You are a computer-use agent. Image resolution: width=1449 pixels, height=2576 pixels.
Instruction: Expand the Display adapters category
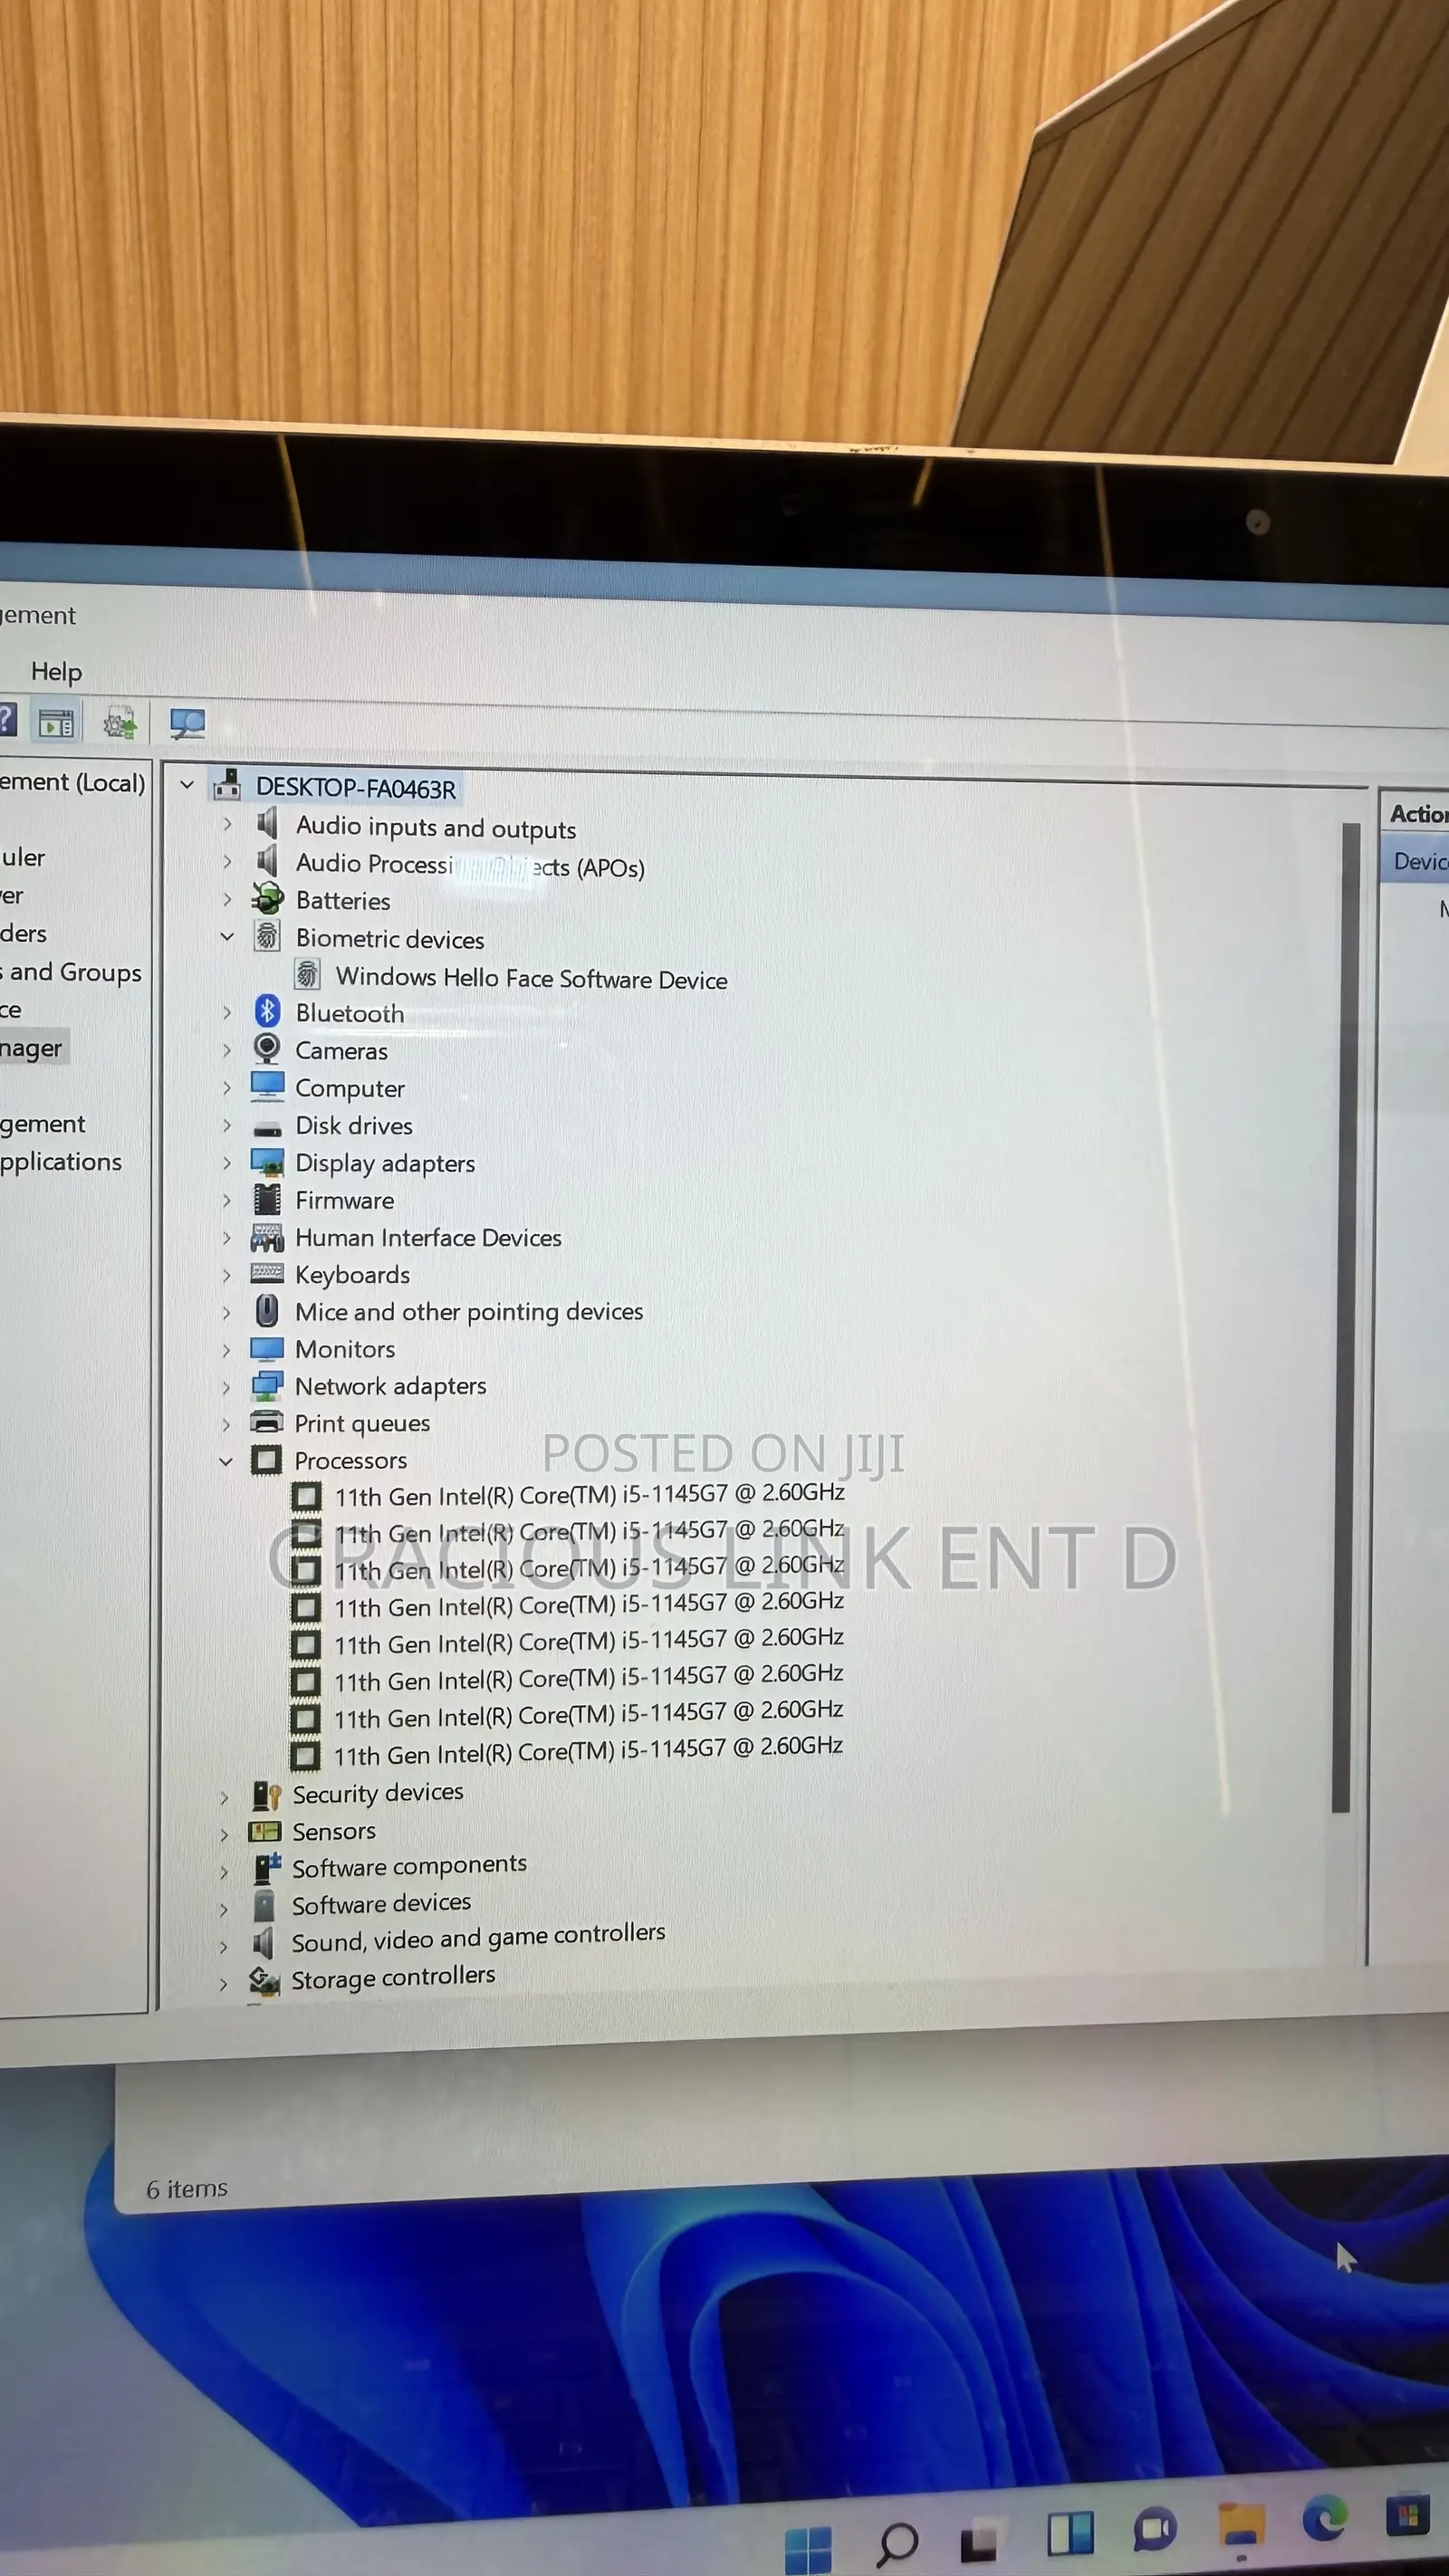click(x=227, y=1163)
